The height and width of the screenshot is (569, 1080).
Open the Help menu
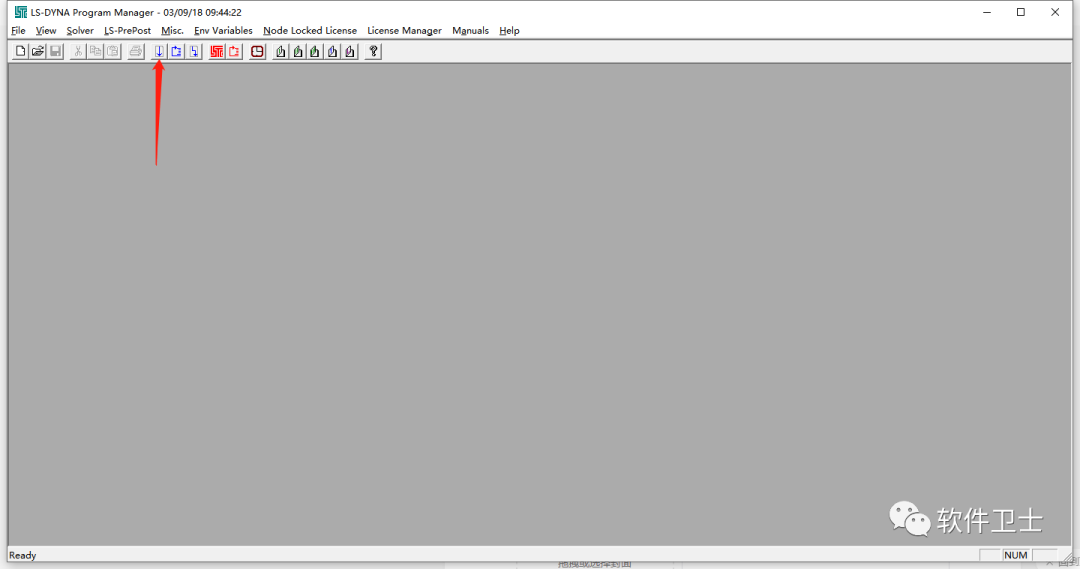click(x=509, y=30)
